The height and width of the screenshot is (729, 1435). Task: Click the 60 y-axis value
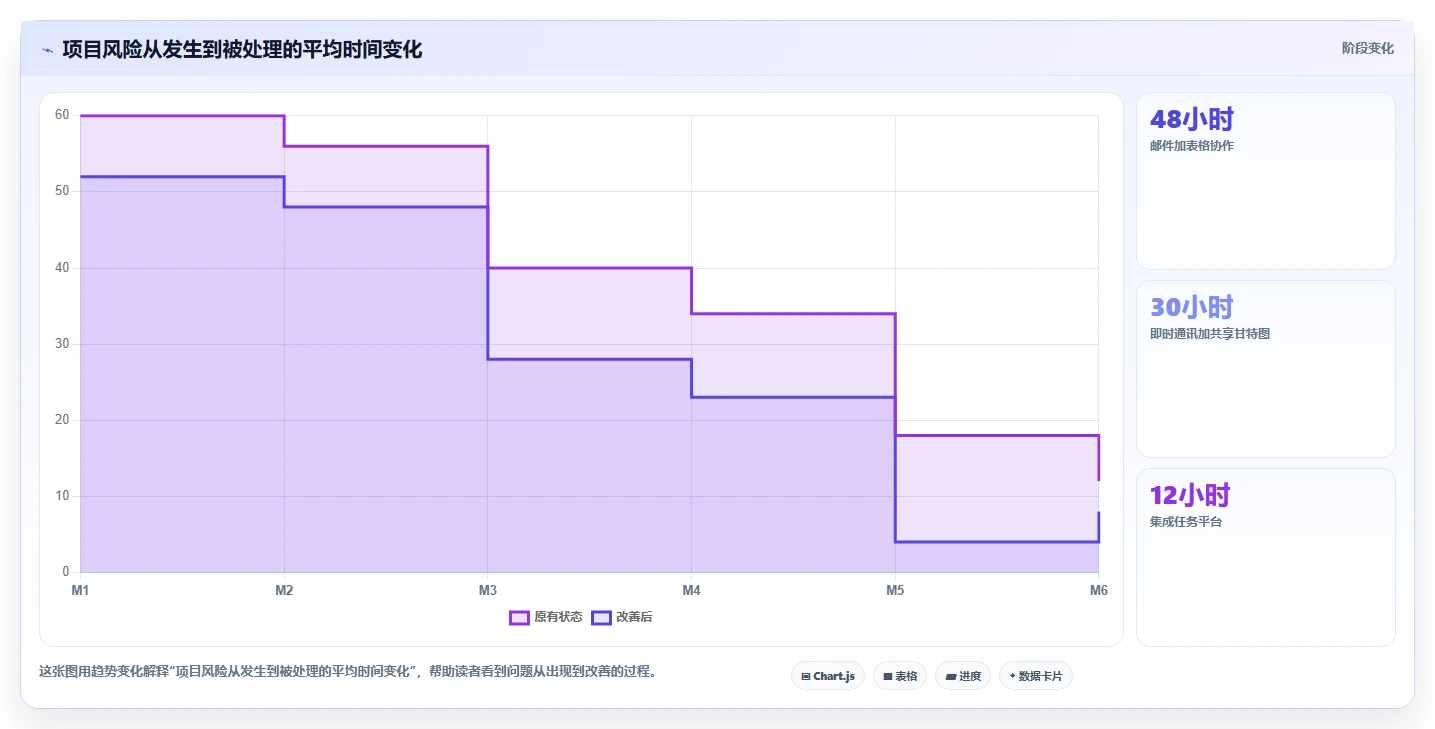click(x=62, y=115)
